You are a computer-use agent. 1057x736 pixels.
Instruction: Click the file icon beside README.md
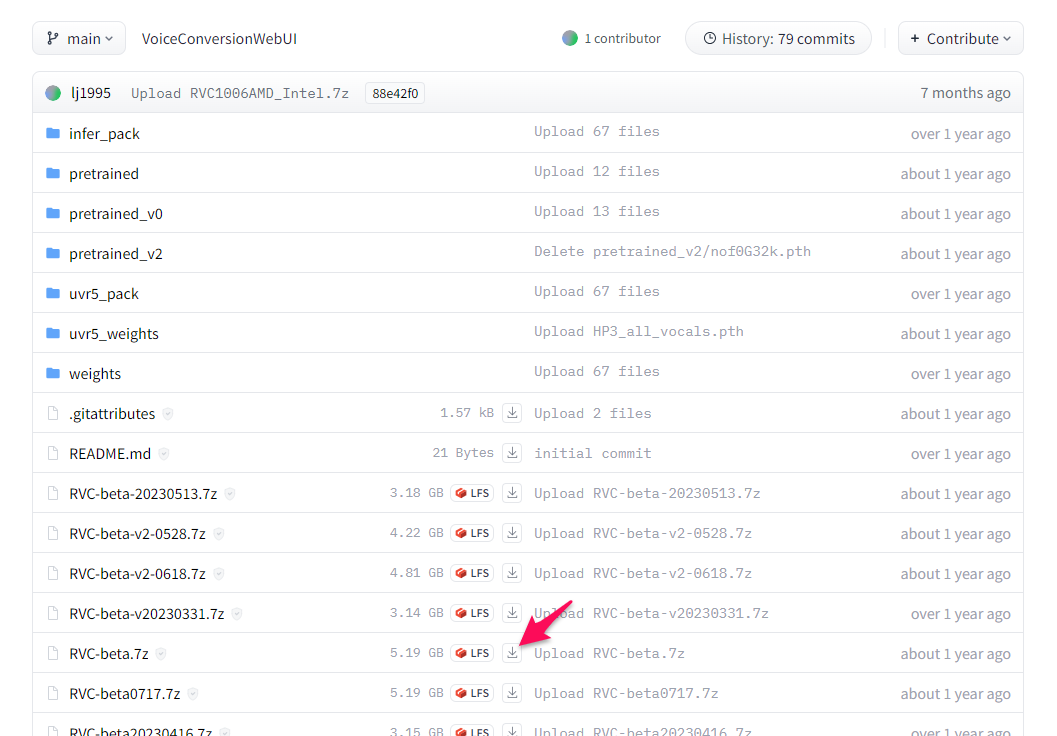tap(53, 453)
